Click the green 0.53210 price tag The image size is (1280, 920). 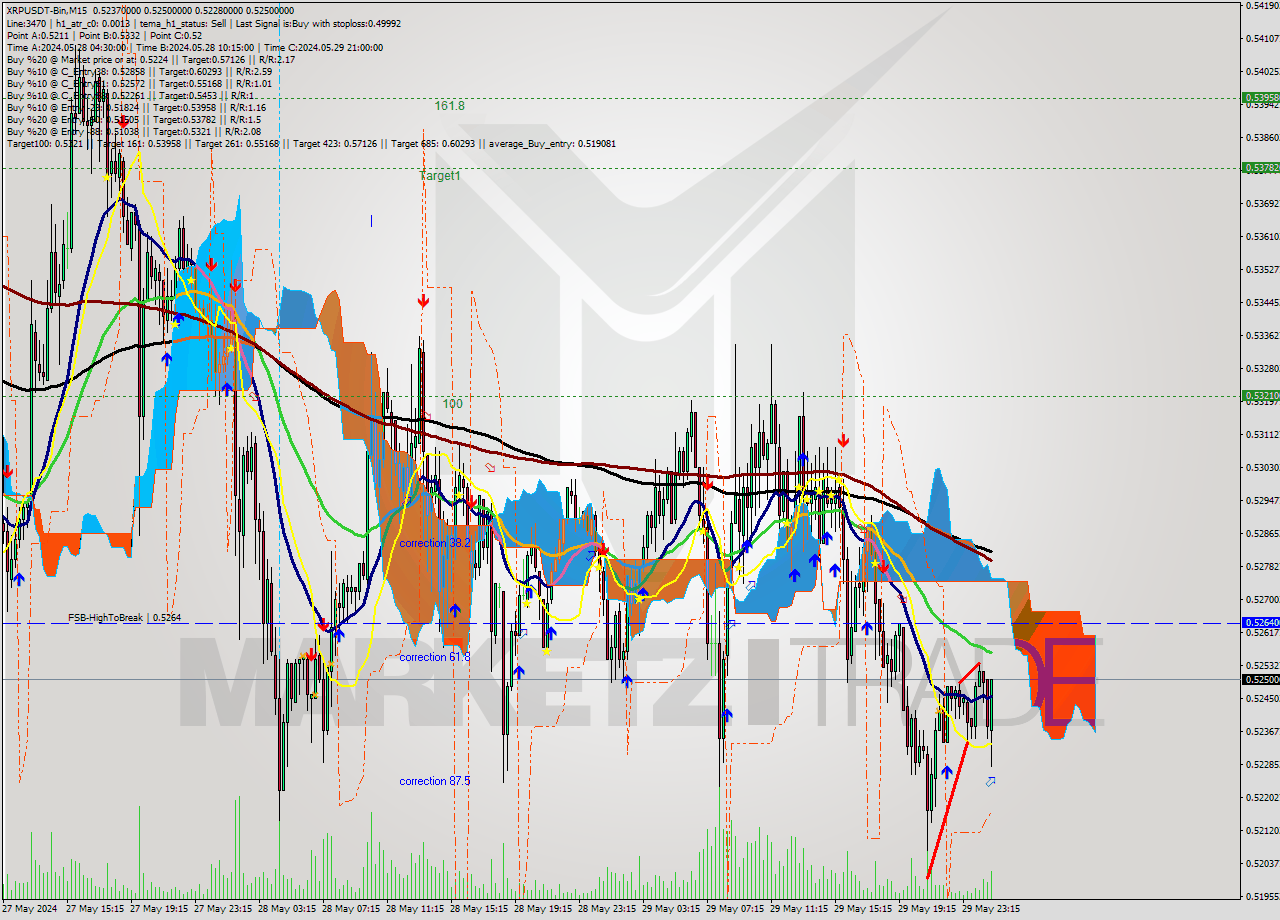[x=1260, y=396]
